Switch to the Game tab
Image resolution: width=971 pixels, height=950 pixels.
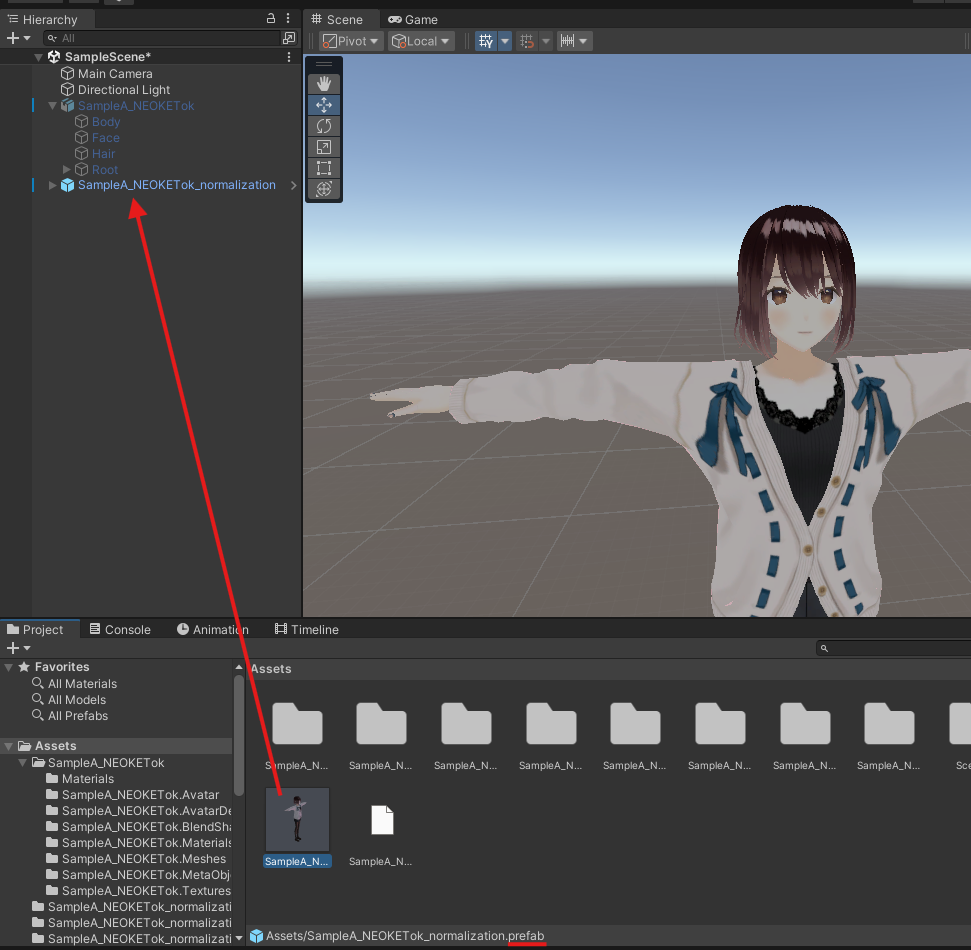tap(413, 19)
